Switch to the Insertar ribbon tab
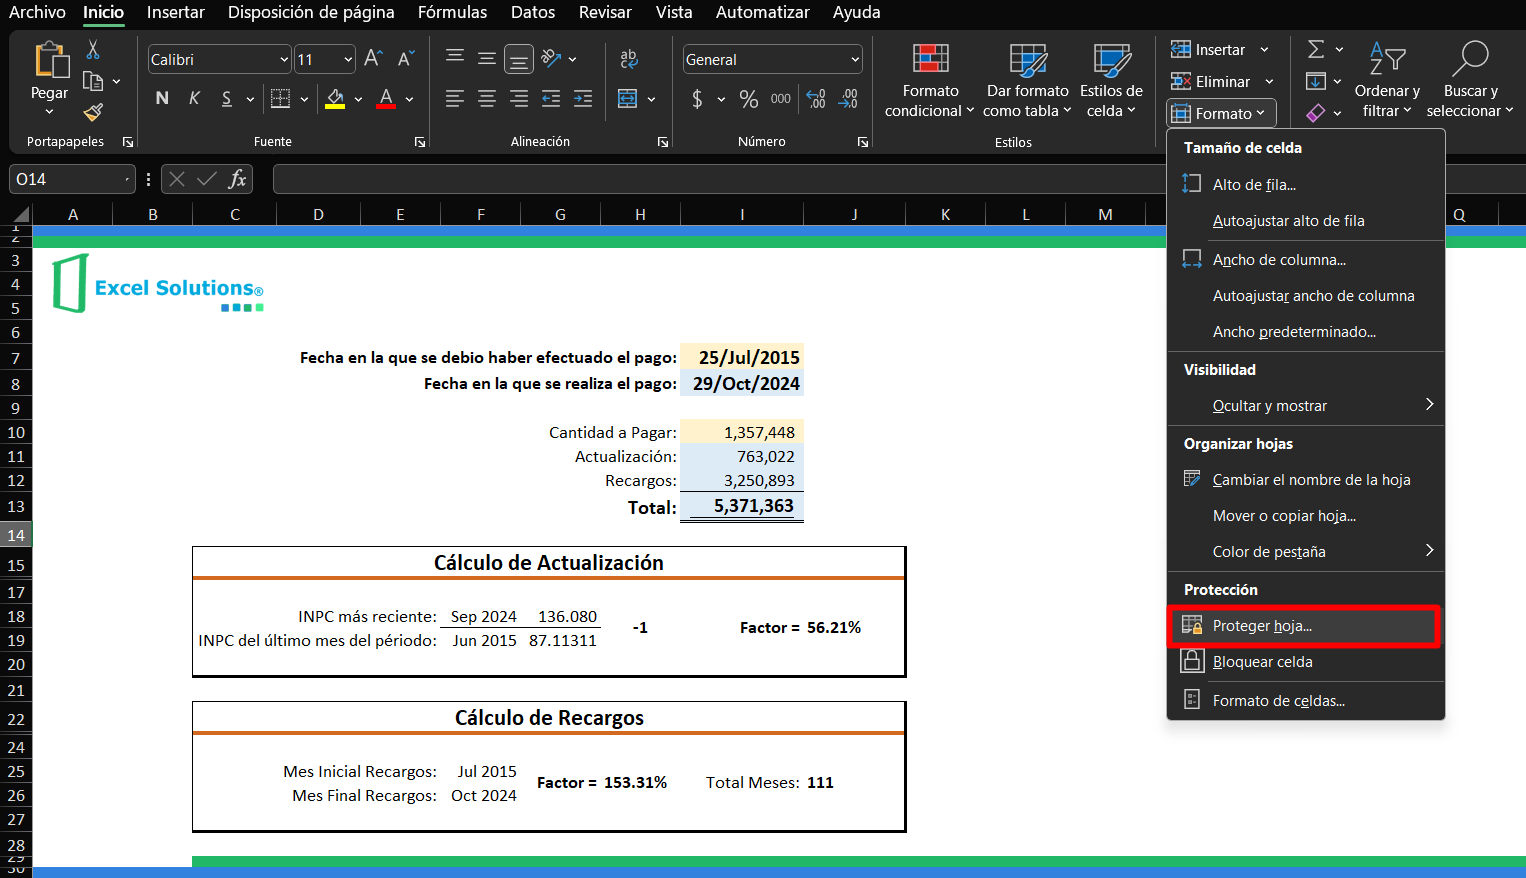 (x=175, y=12)
